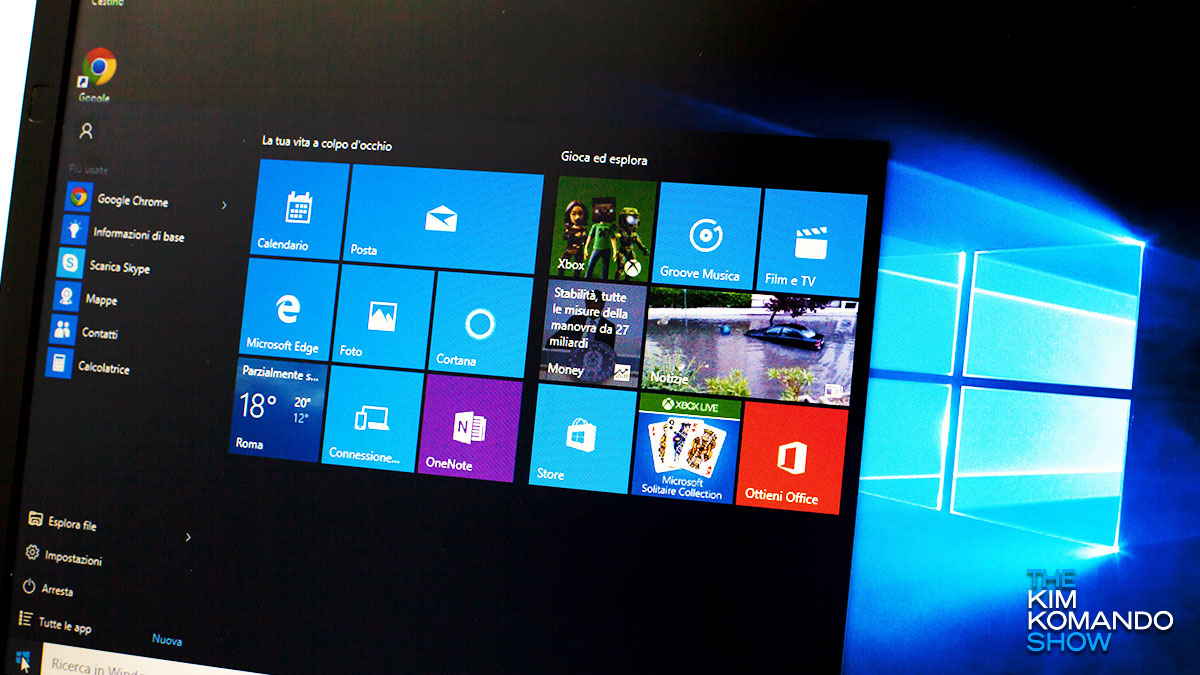Image resolution: width=1200 pixels, height=675 pixels.
Task: Open the user account icon in Start menu
Action: pos(87,130)
